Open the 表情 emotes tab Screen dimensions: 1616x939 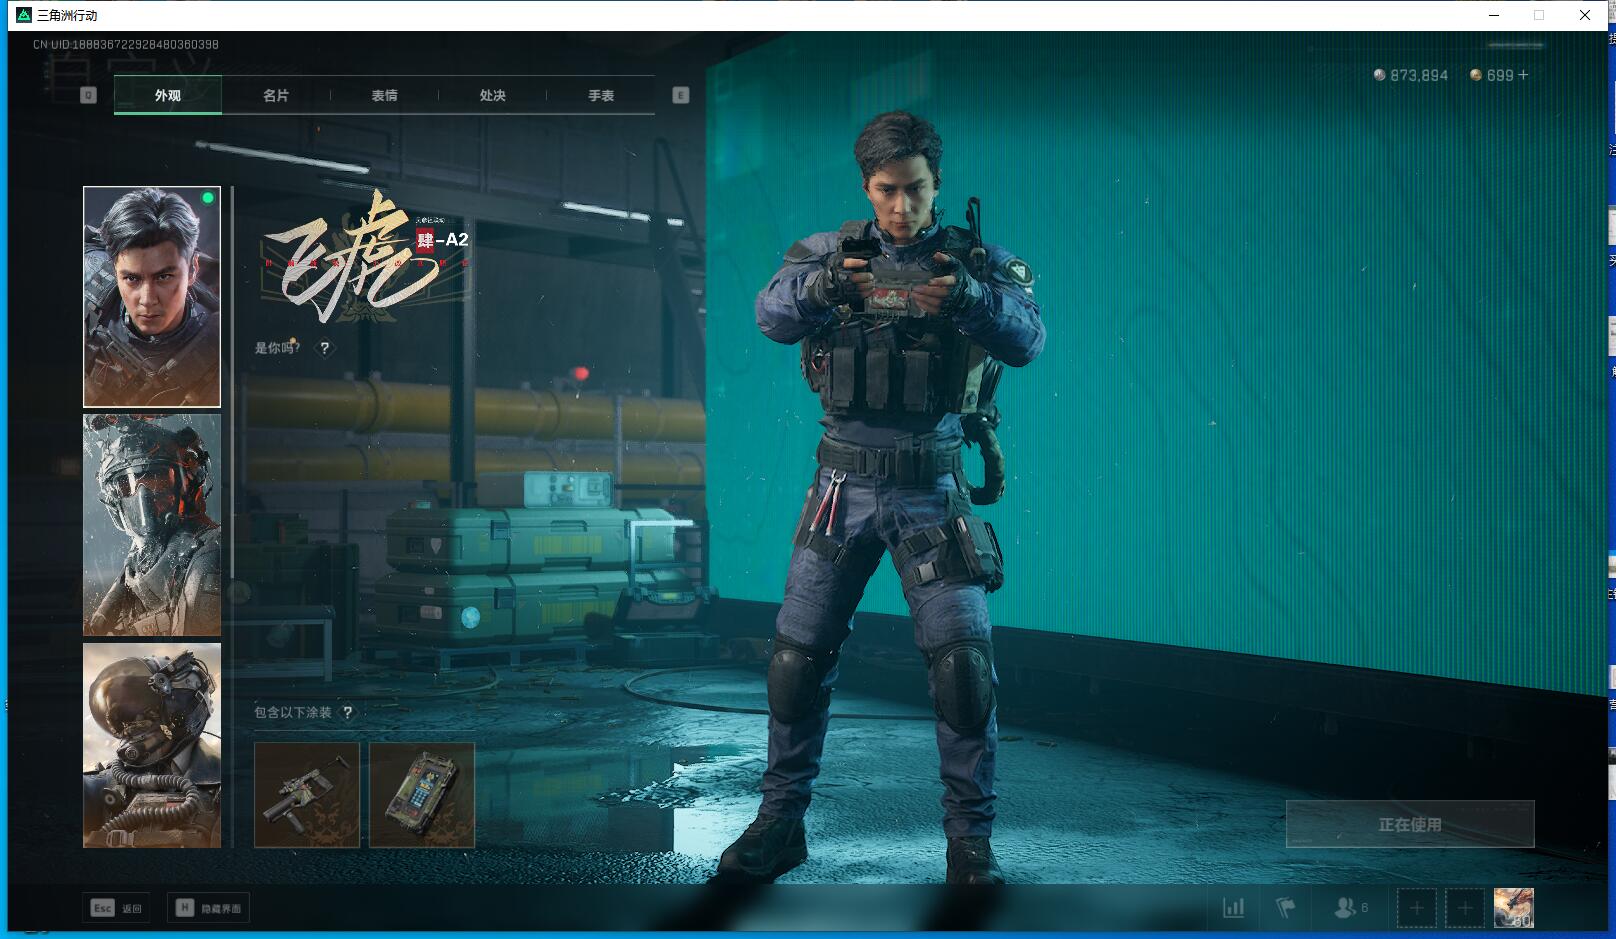[384, 95]
